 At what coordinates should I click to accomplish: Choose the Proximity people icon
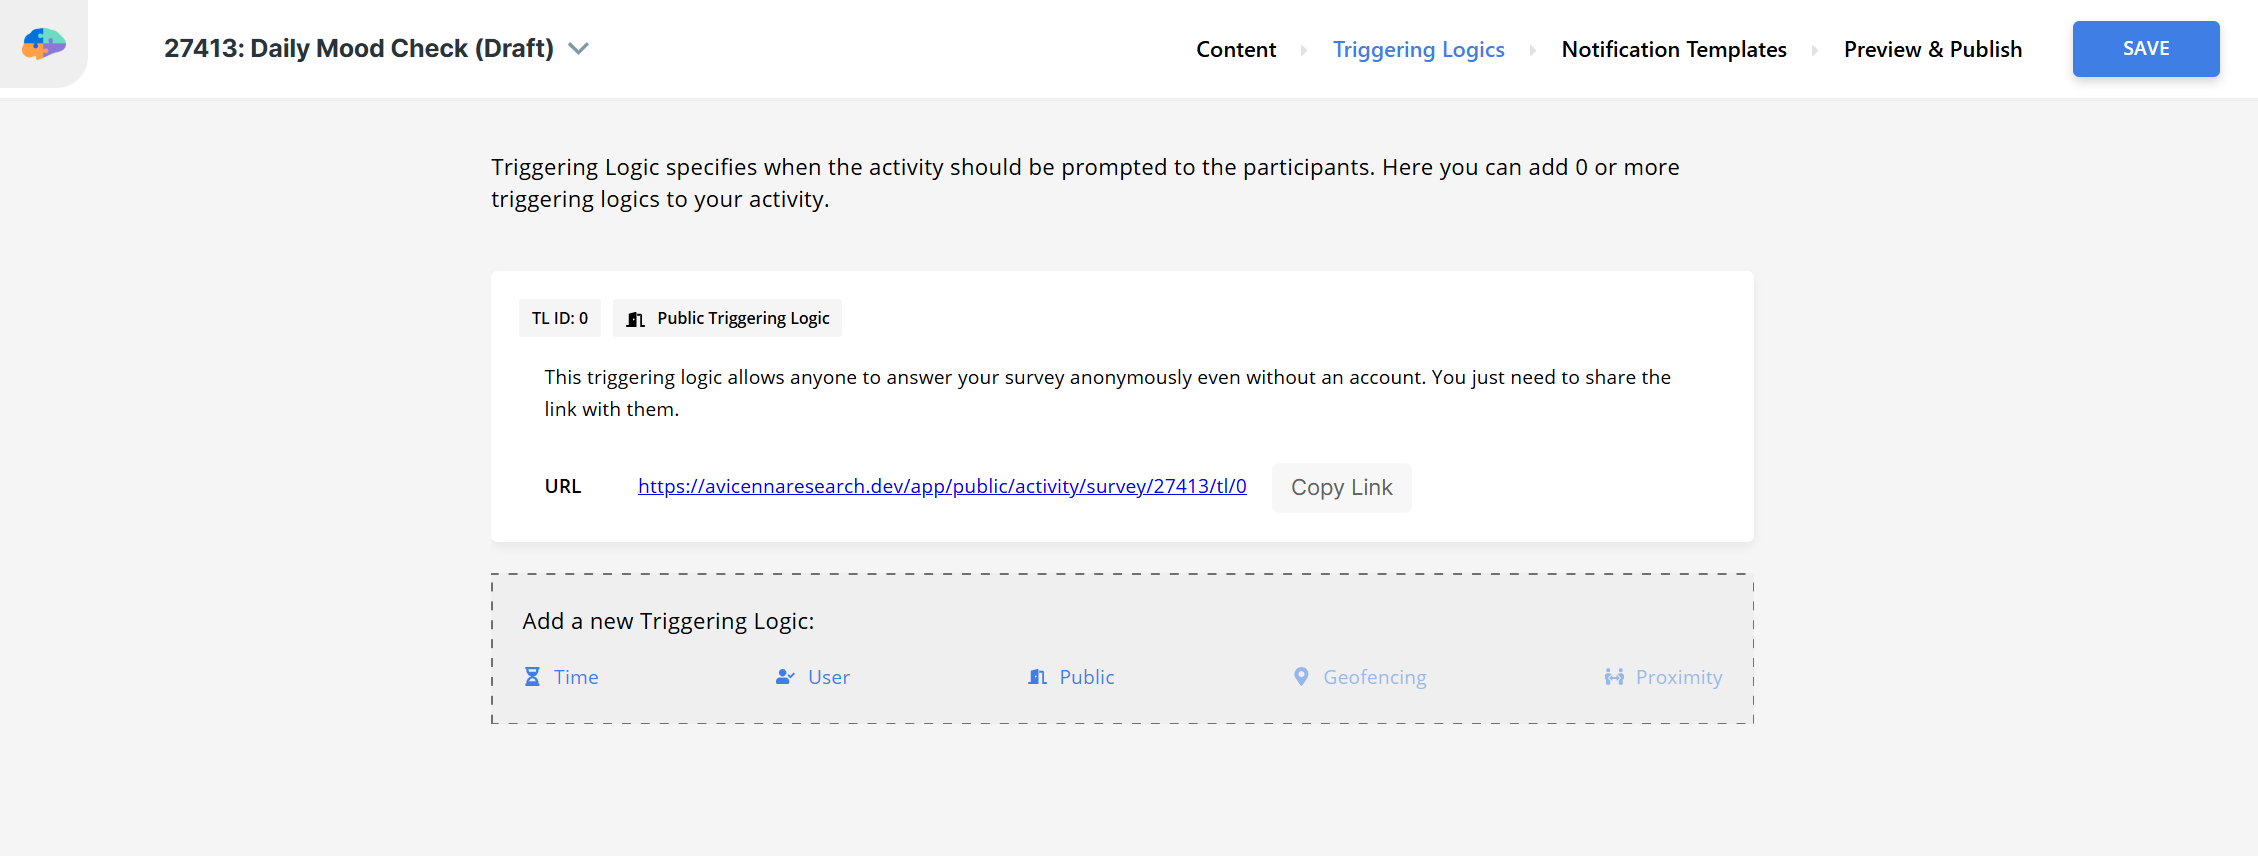[x=1614, y=677]
